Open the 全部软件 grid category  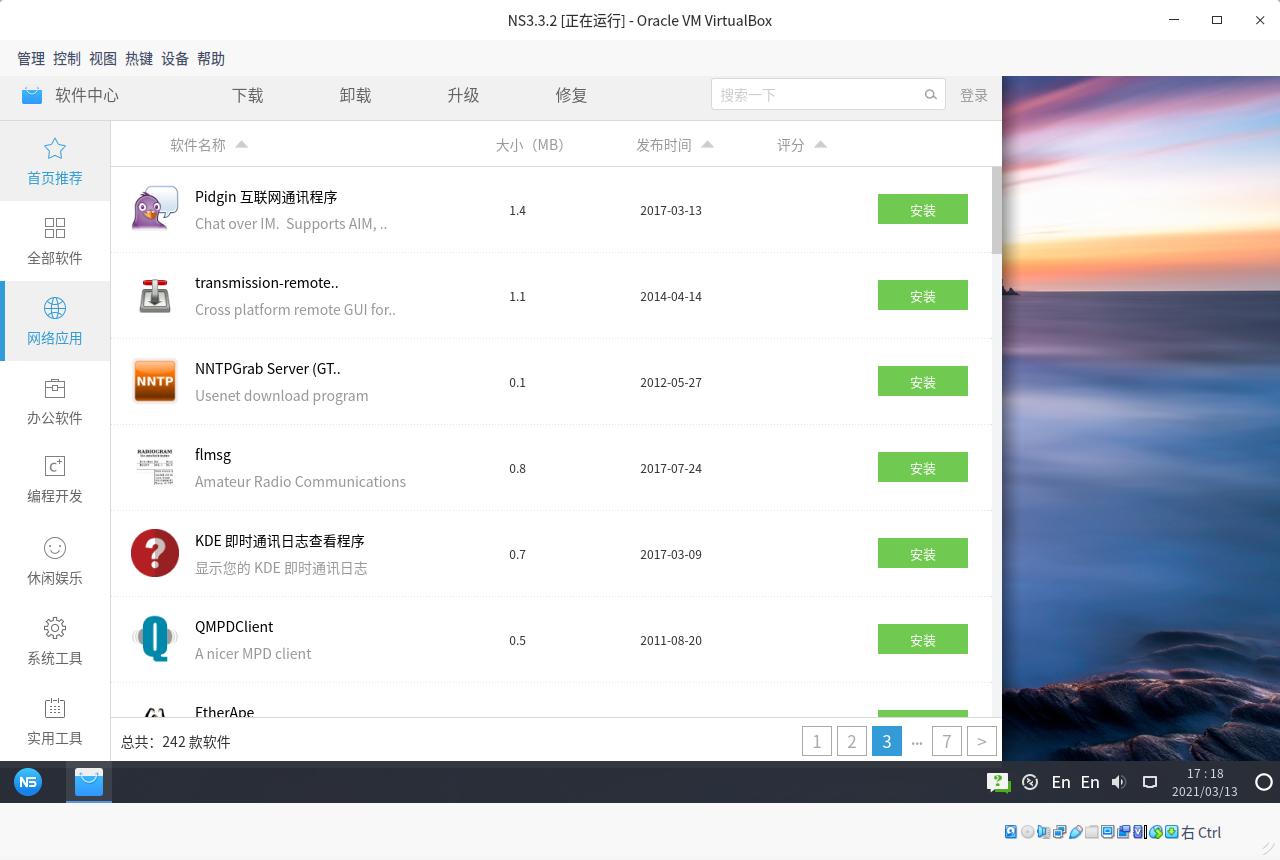click(55, 241)
